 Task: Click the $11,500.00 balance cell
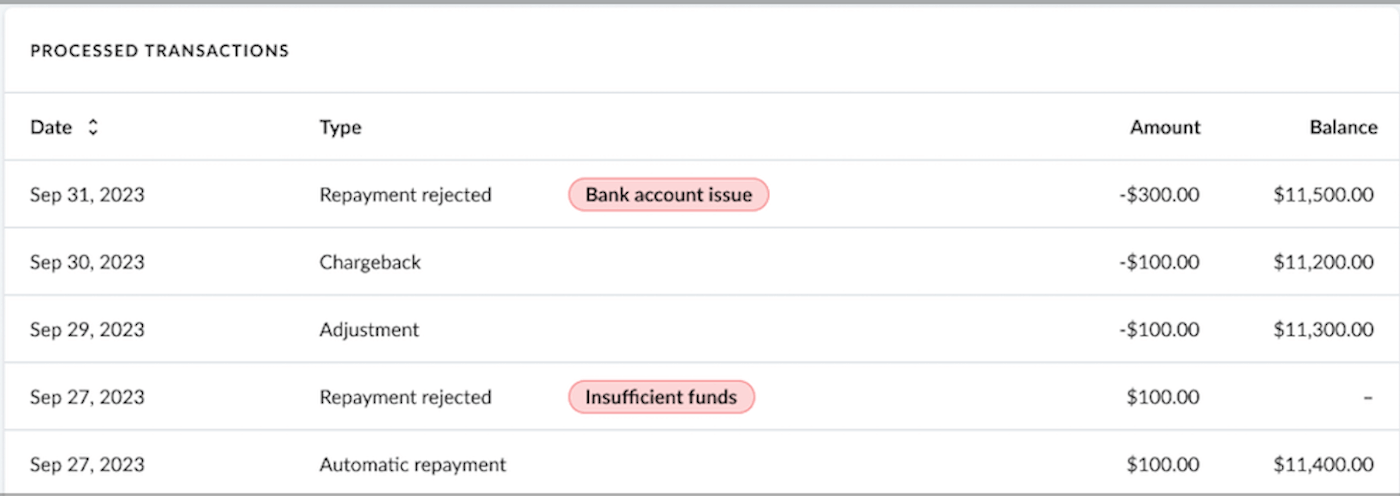[1323, 195]
